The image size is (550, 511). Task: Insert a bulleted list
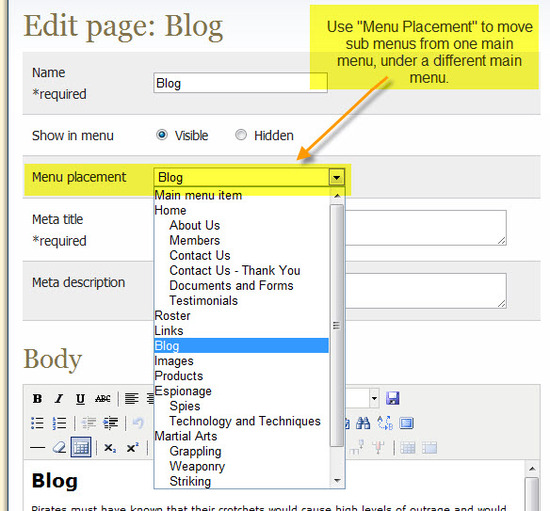coord(38,423)
